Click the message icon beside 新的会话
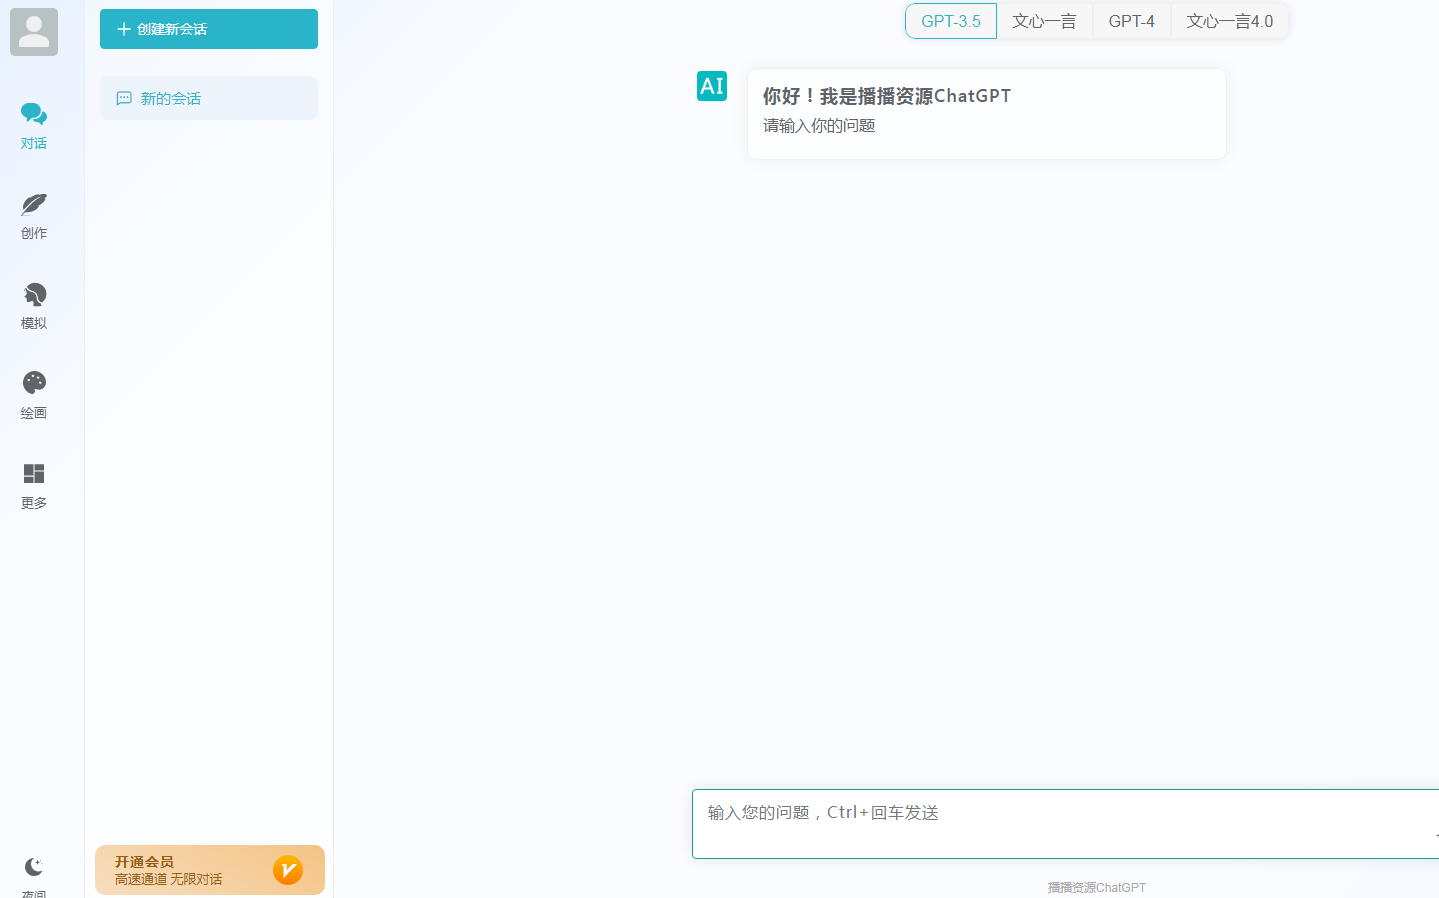Viewport: 1439px width, 898px height. point(124,98)
